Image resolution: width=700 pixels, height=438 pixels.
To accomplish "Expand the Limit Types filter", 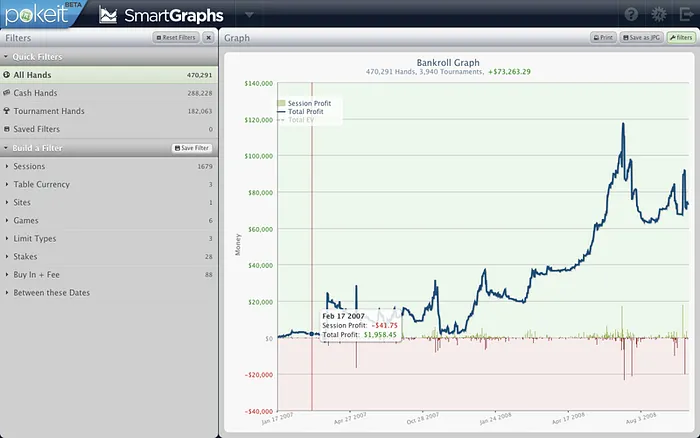I will (x=109, y=238).
